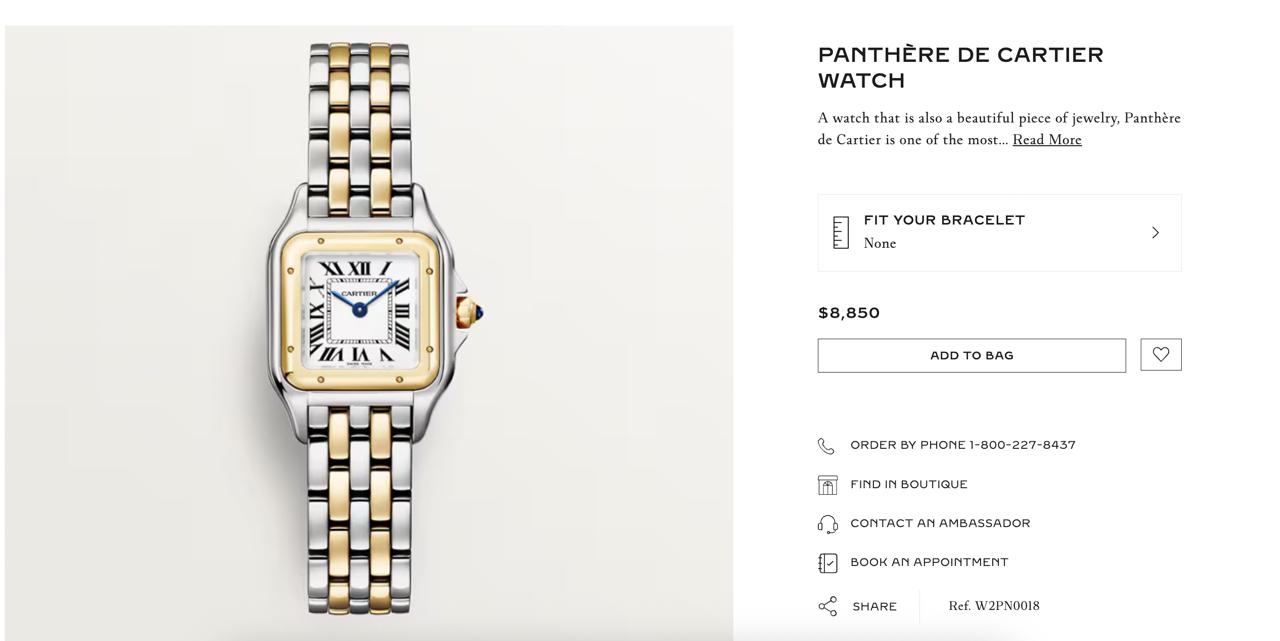1280x641 pixels.
Task: Click the bracelet ruler icon
Action: 841,232
